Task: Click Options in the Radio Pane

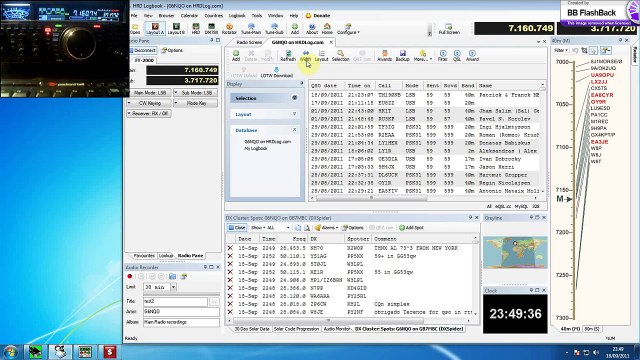Action: click(x=172, y=50)
